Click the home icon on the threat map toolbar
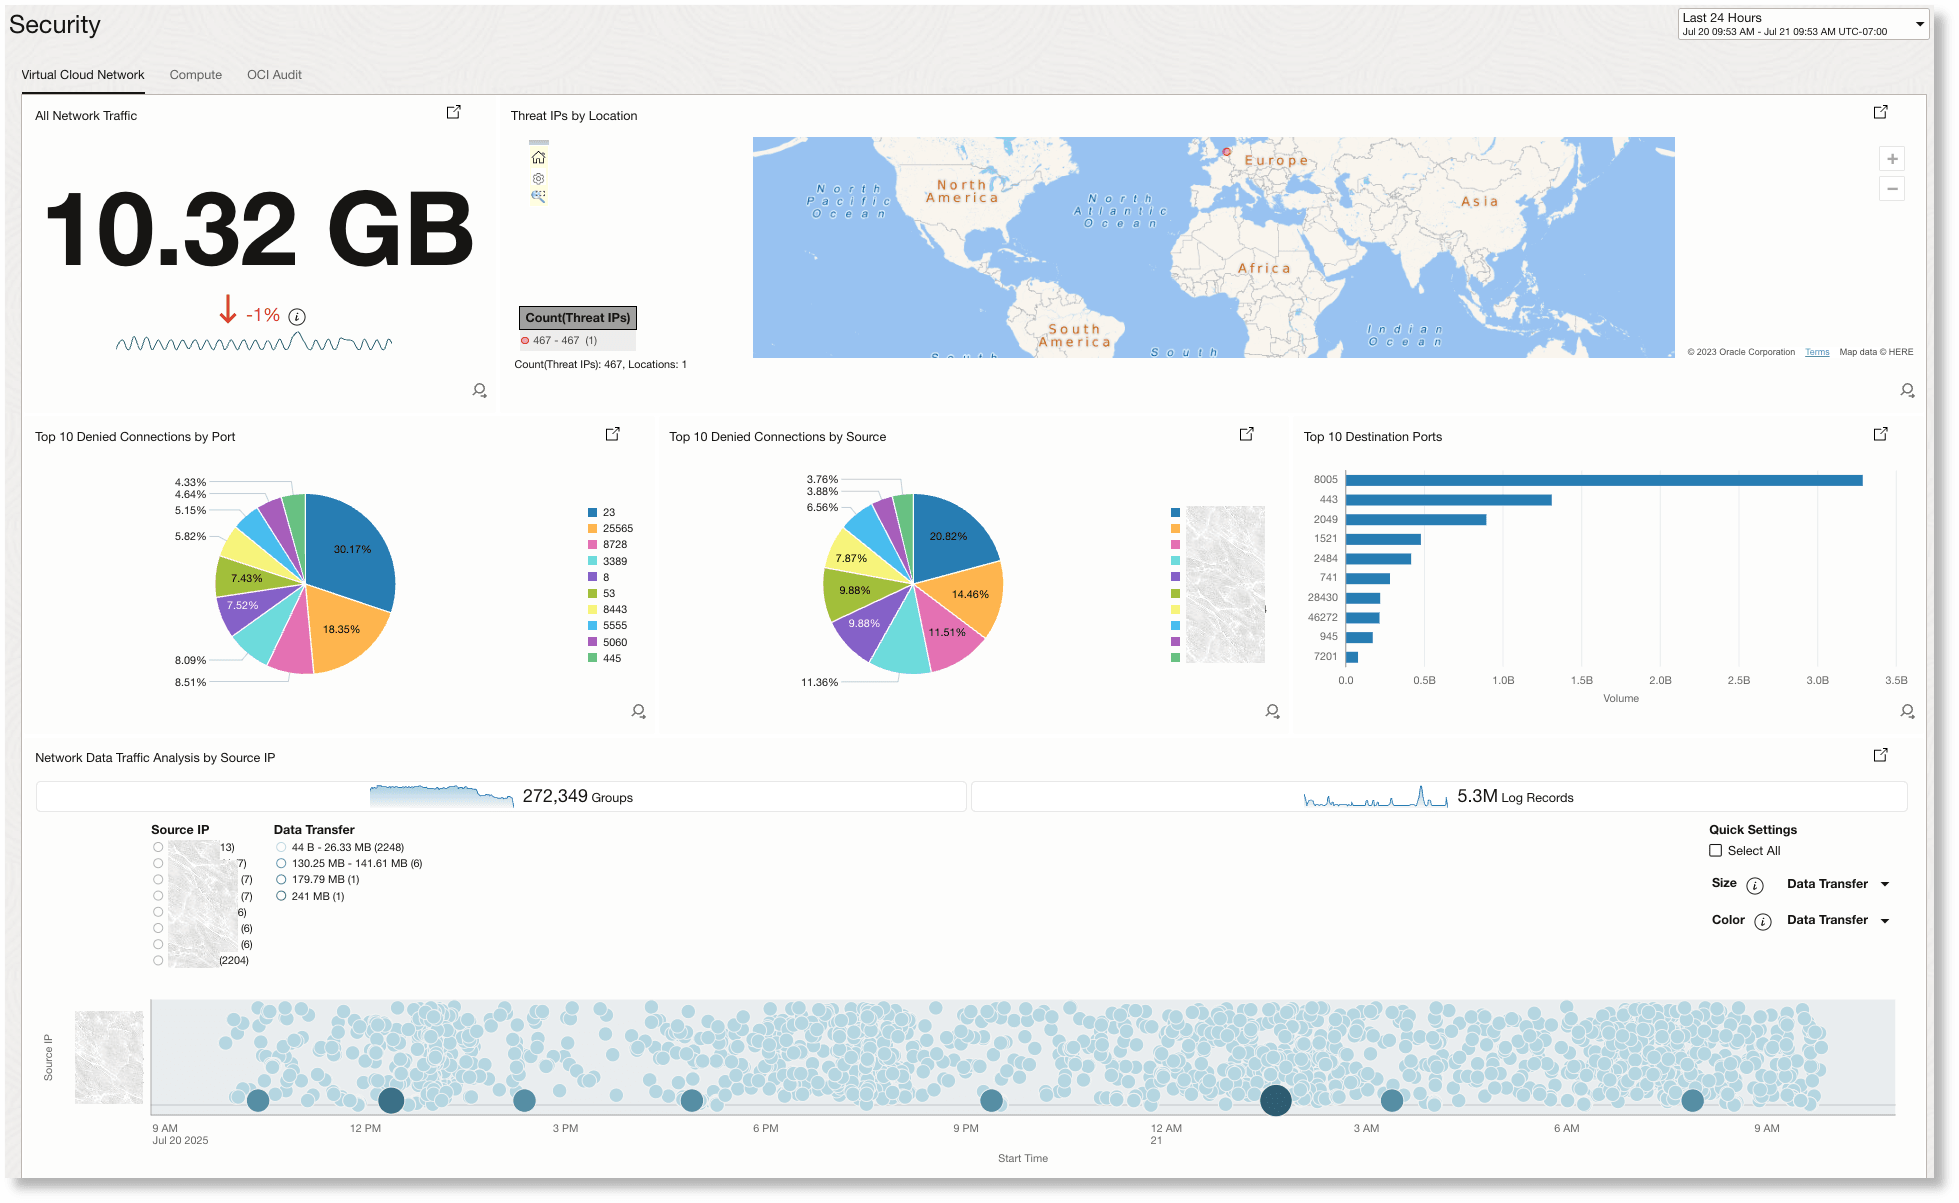 pyautogui.click(x=538, y=157)
